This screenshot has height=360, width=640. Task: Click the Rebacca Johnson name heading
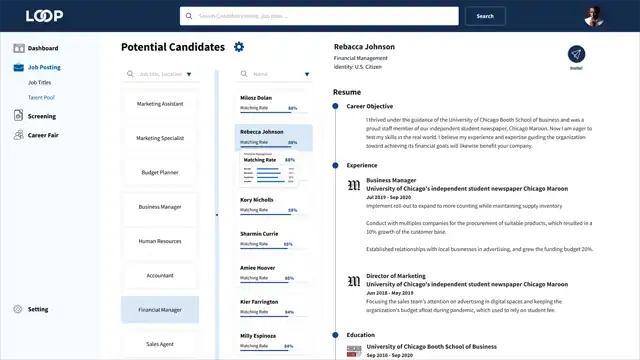coord(364,47)
